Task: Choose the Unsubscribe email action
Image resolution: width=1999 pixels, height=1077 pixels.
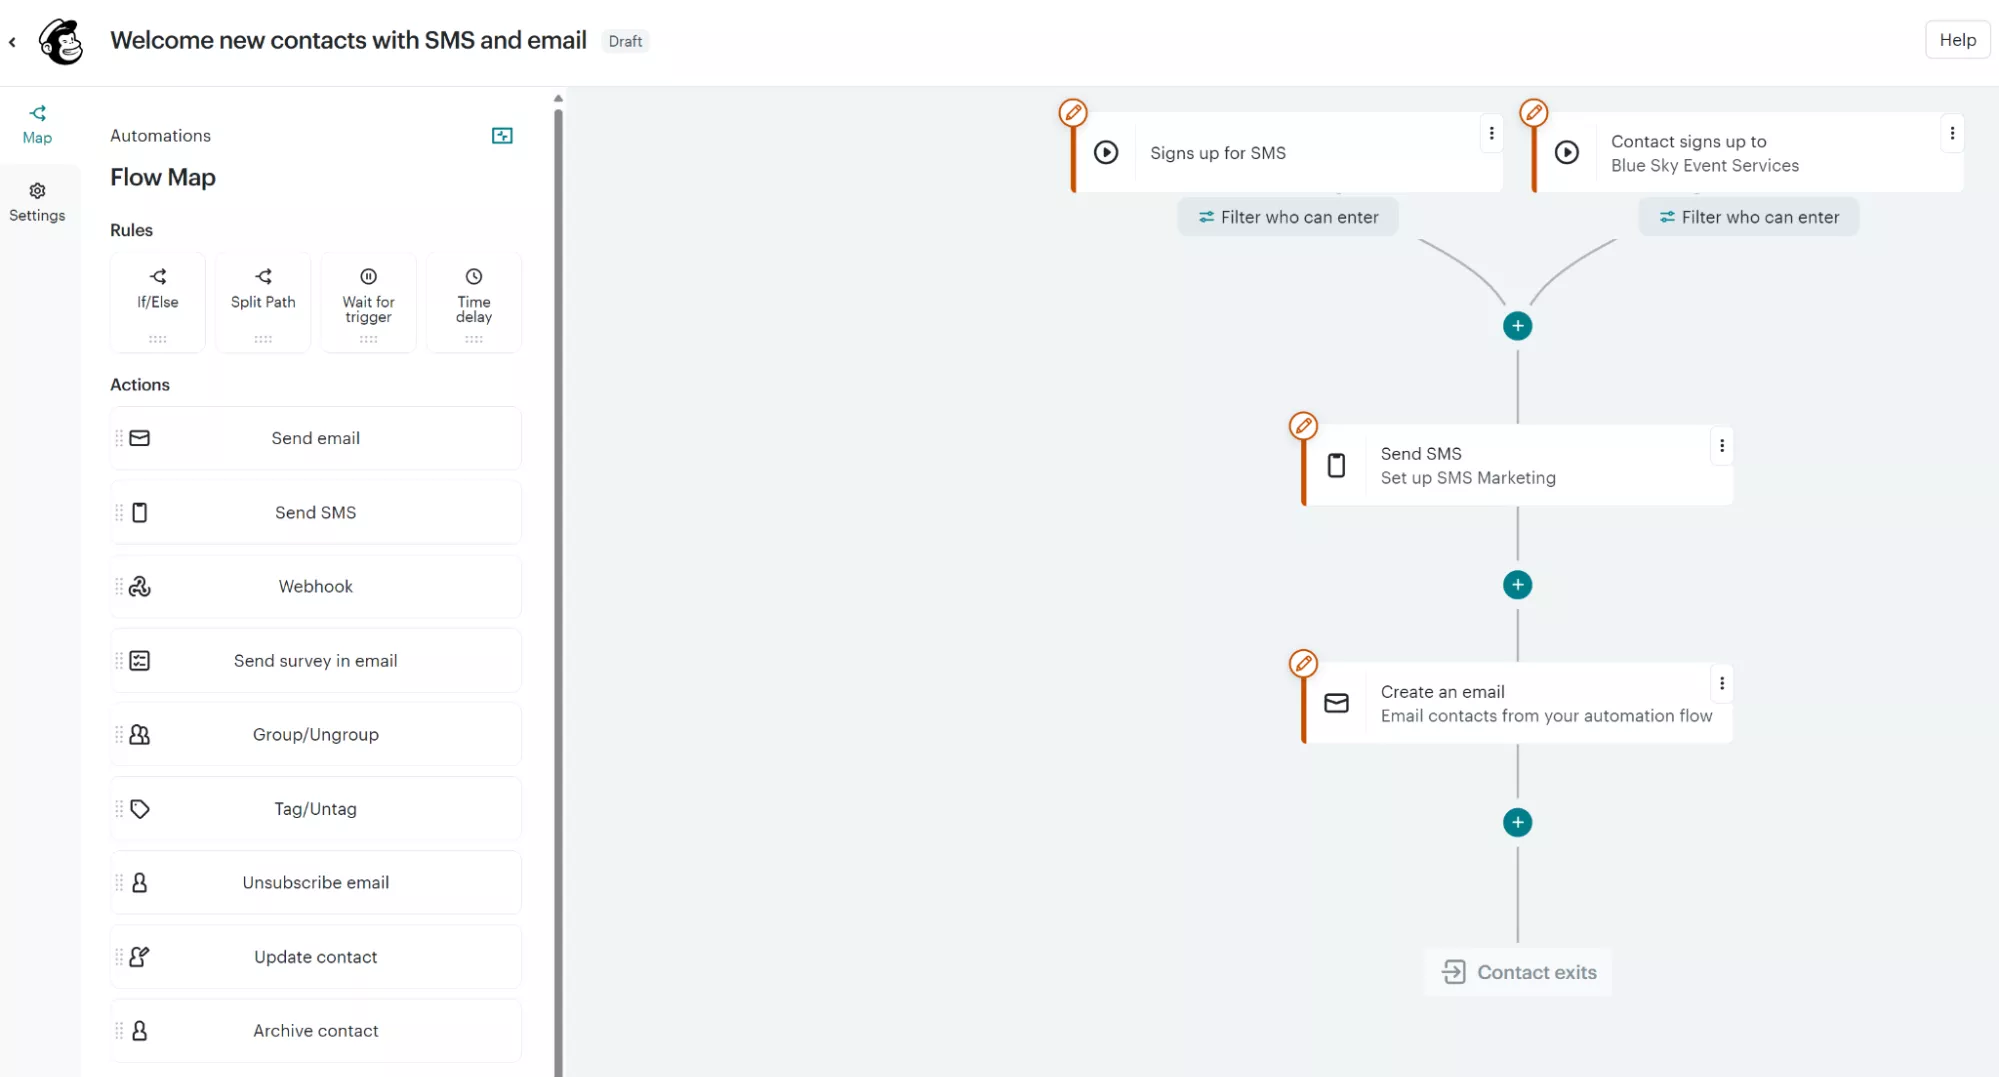Action: (316, 882)
